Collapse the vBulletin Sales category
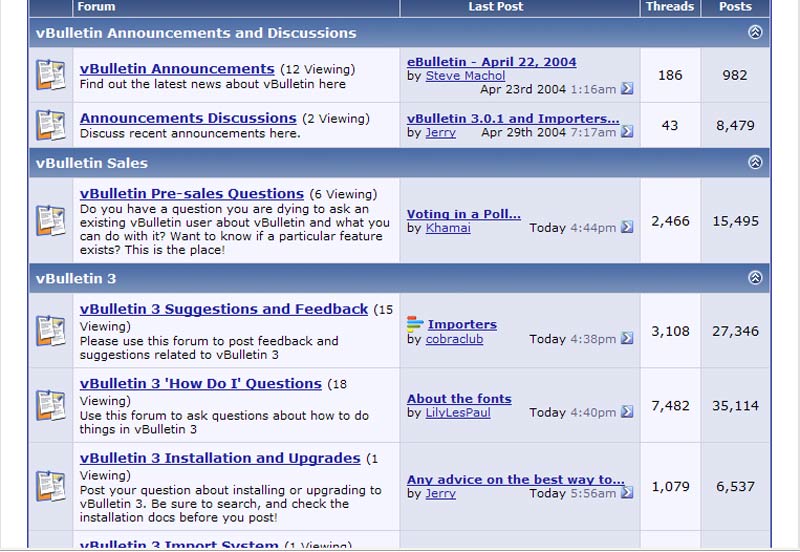This screenshot has height=552, width=800. pos(755,162)
